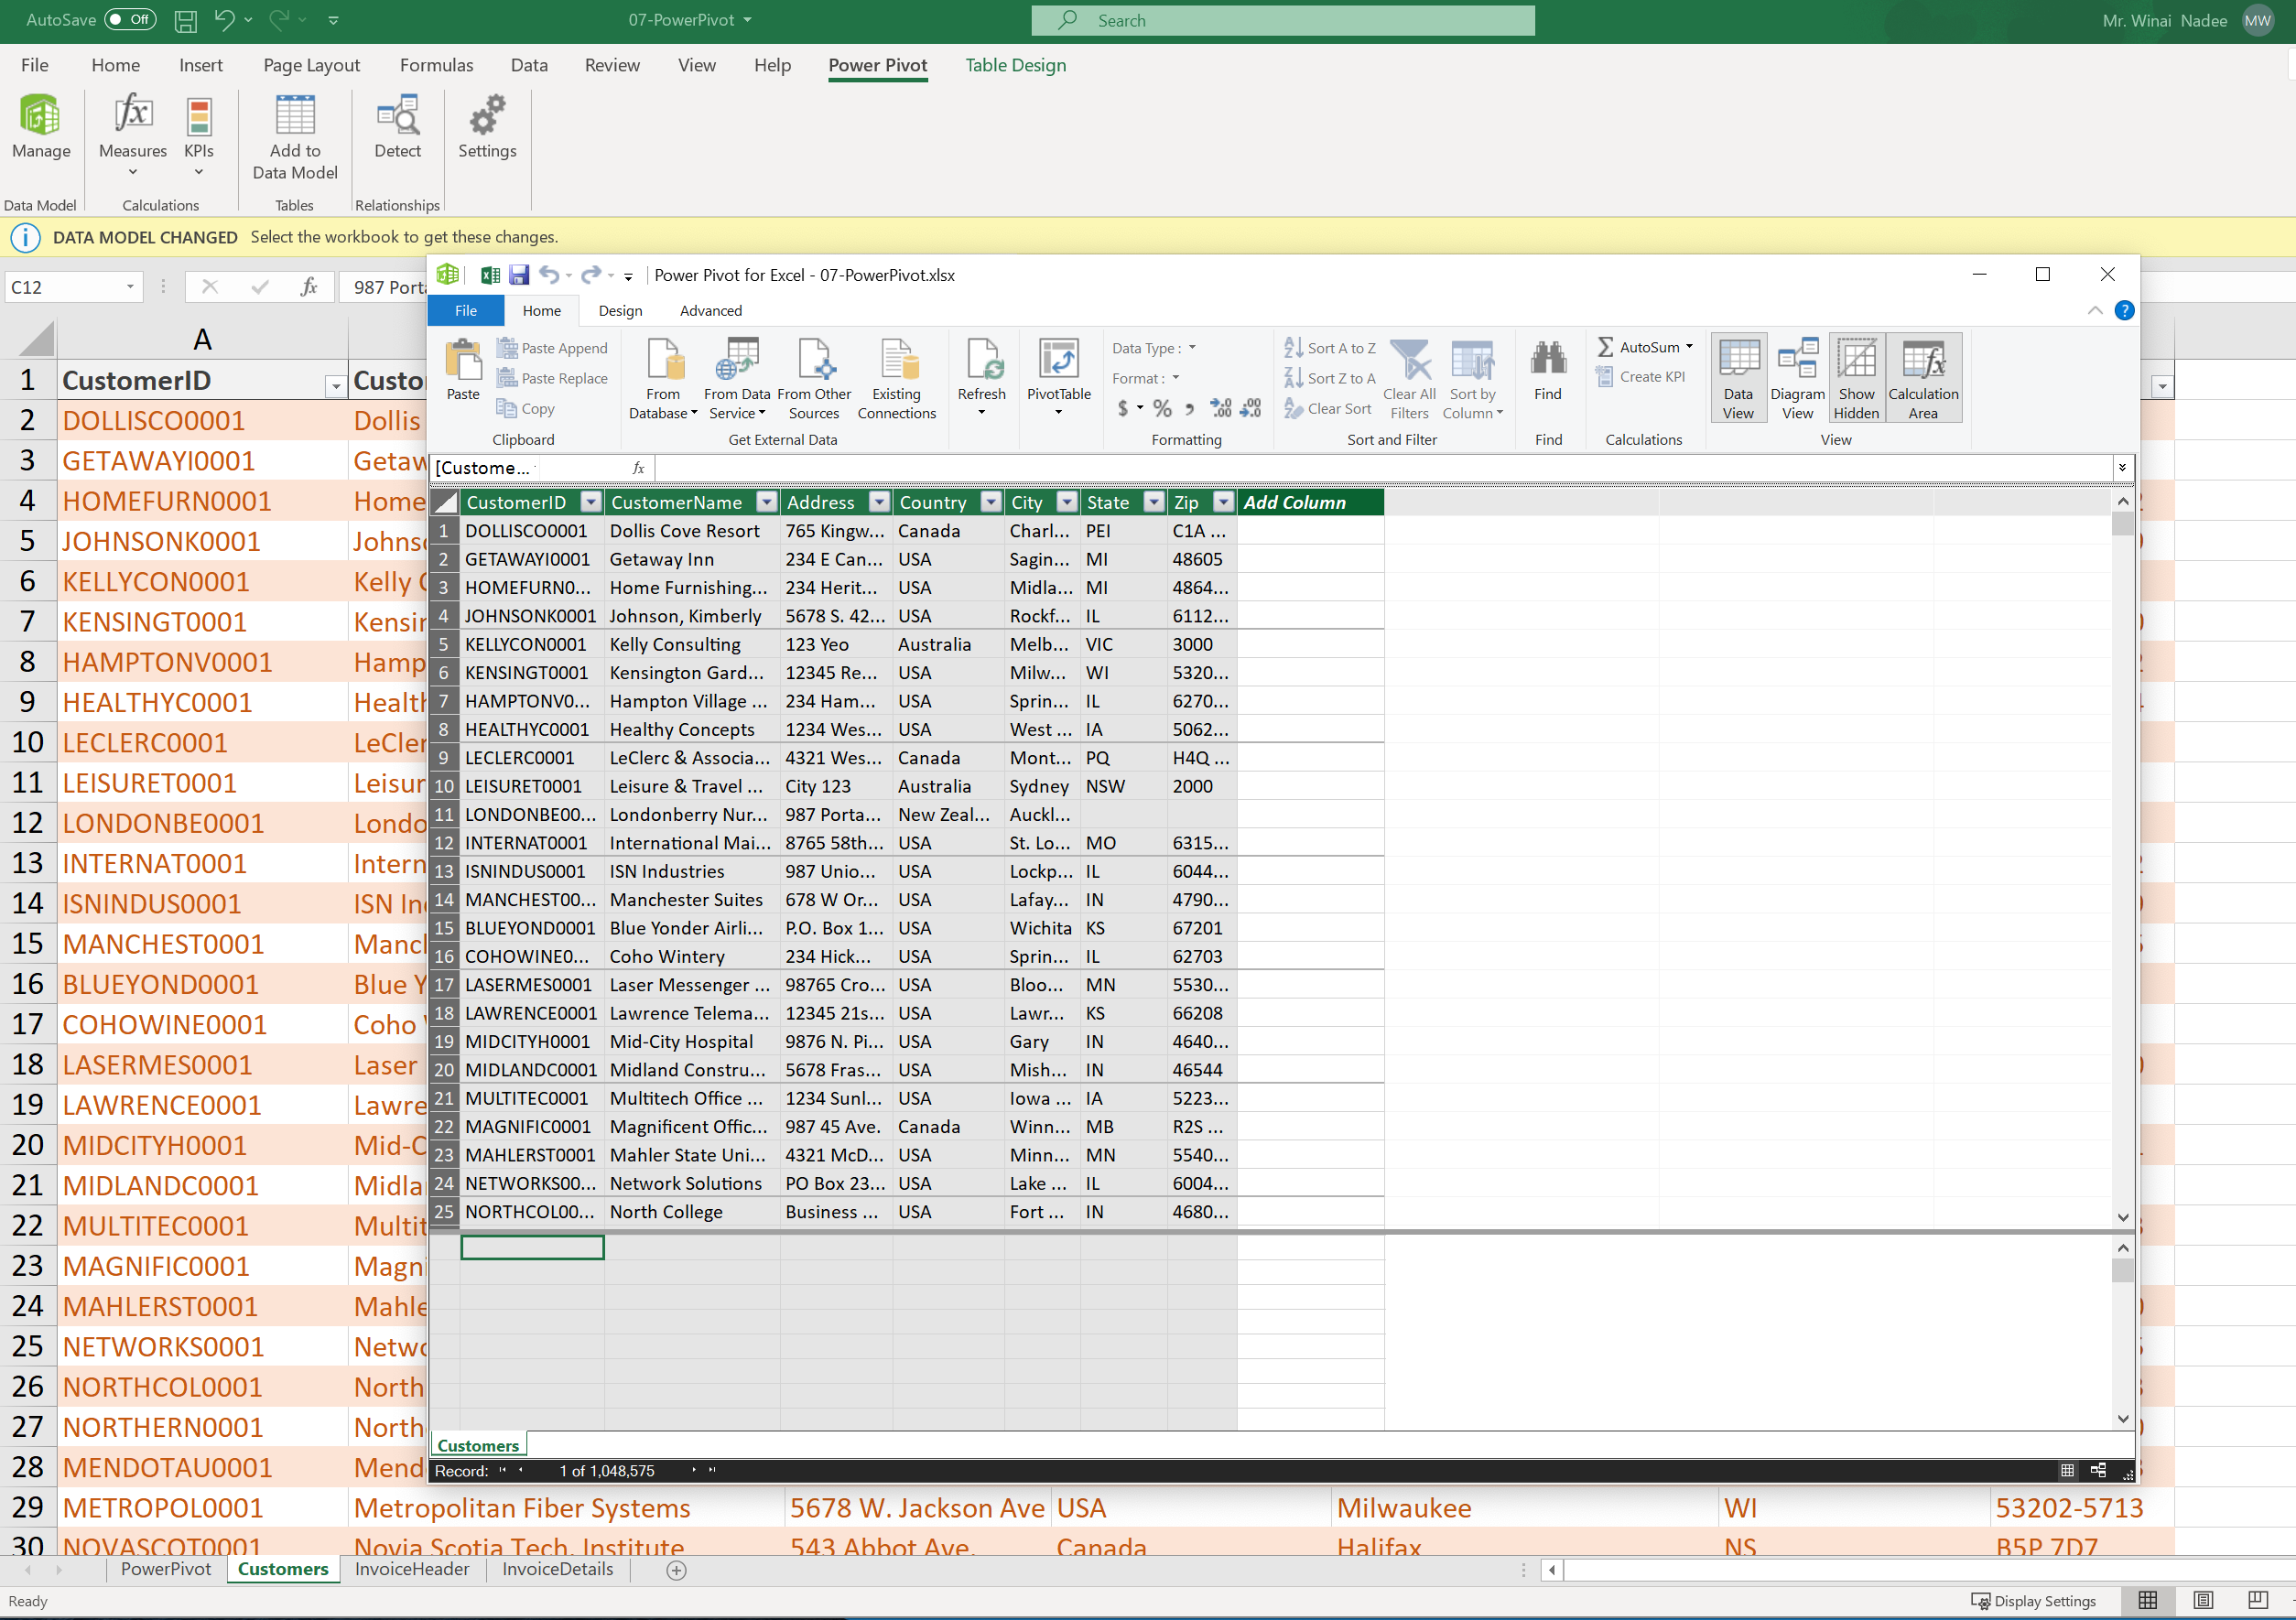This screenshot has width=2296, height=1620.
Task: Open Zip column filter dropdown
Action: click(x=1223, y=502)
